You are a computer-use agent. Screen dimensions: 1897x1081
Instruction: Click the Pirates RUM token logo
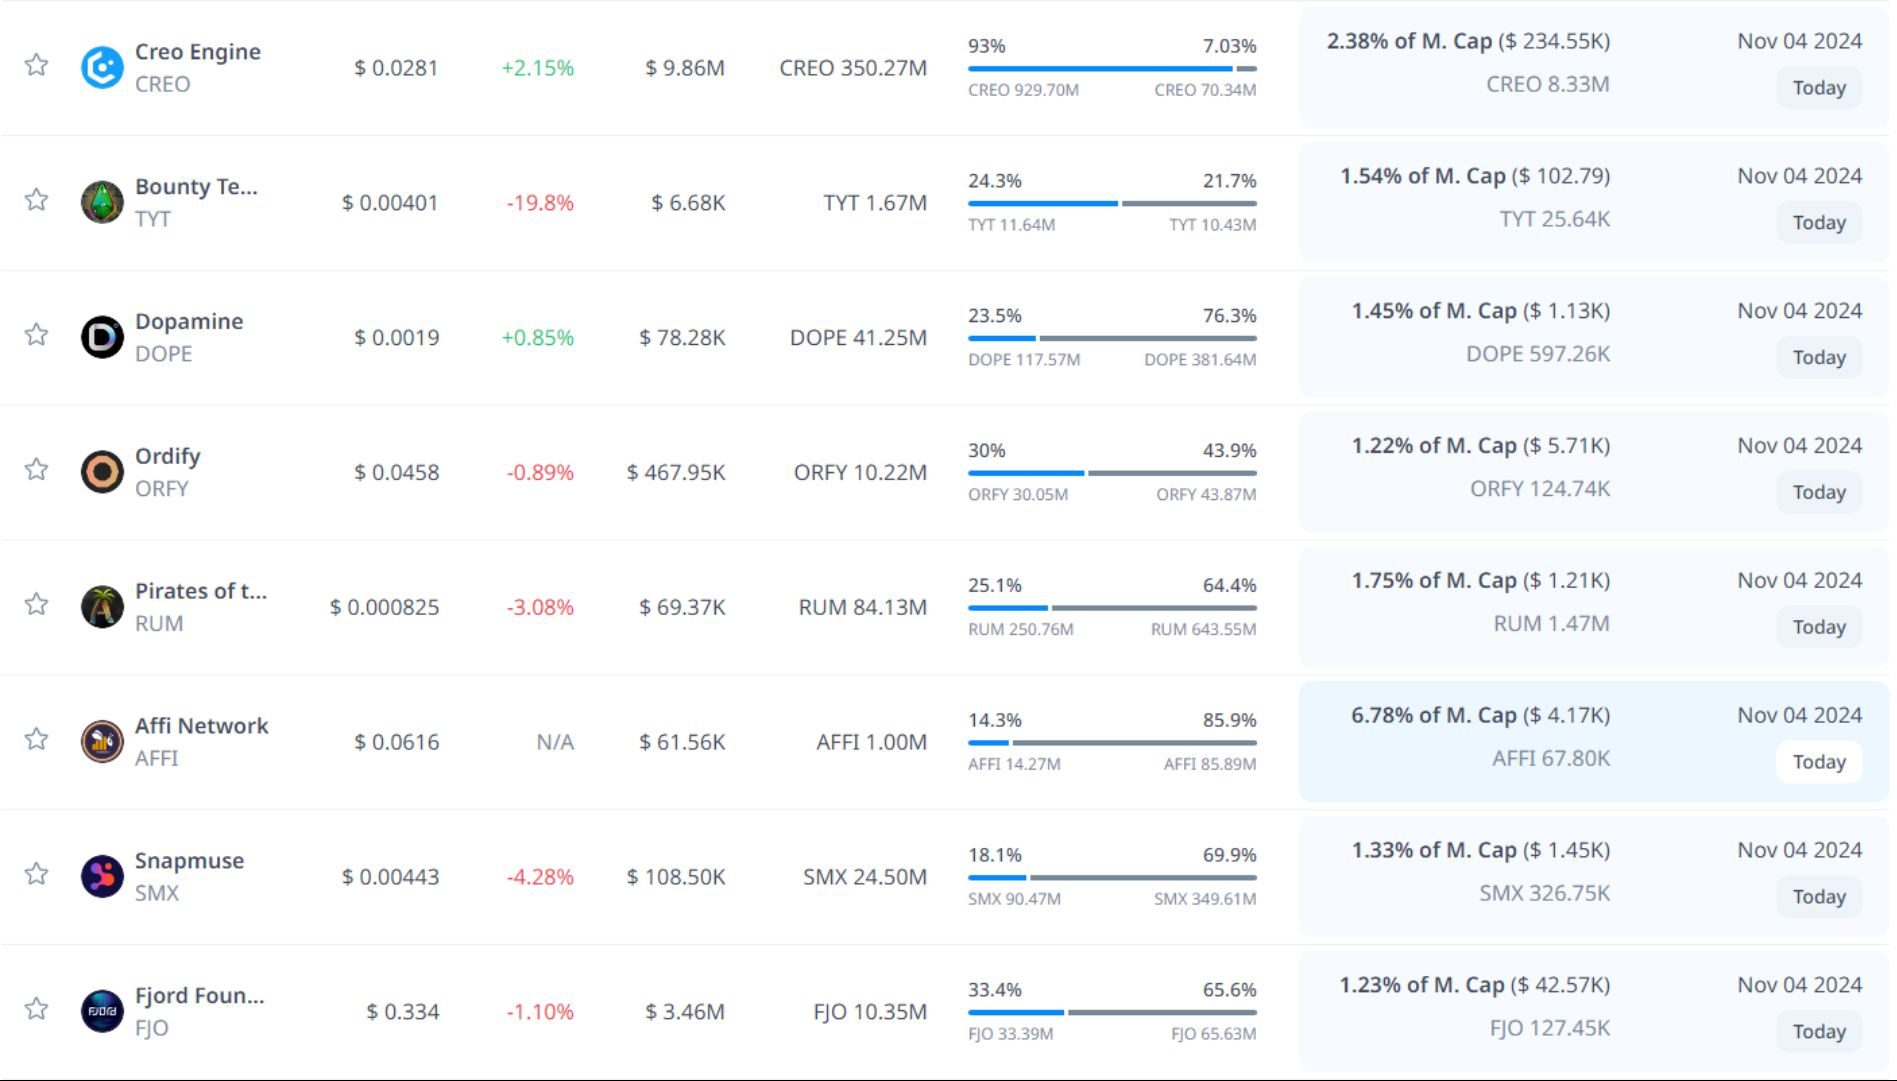click(x=102, y=607)
